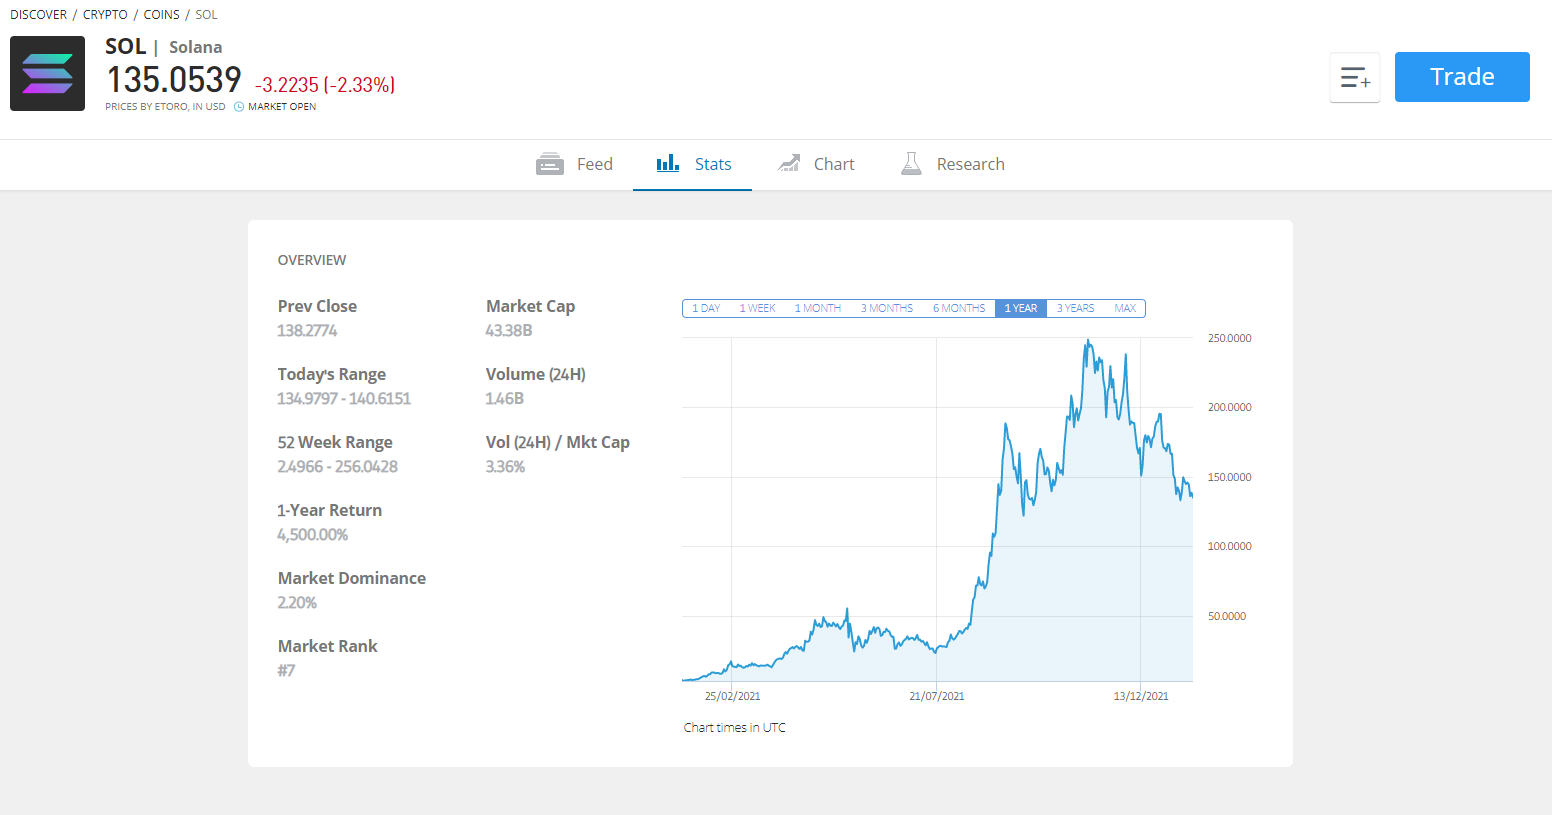
Task: Click Market Cap value 43.38B
Action: click(x=509, y=331)
